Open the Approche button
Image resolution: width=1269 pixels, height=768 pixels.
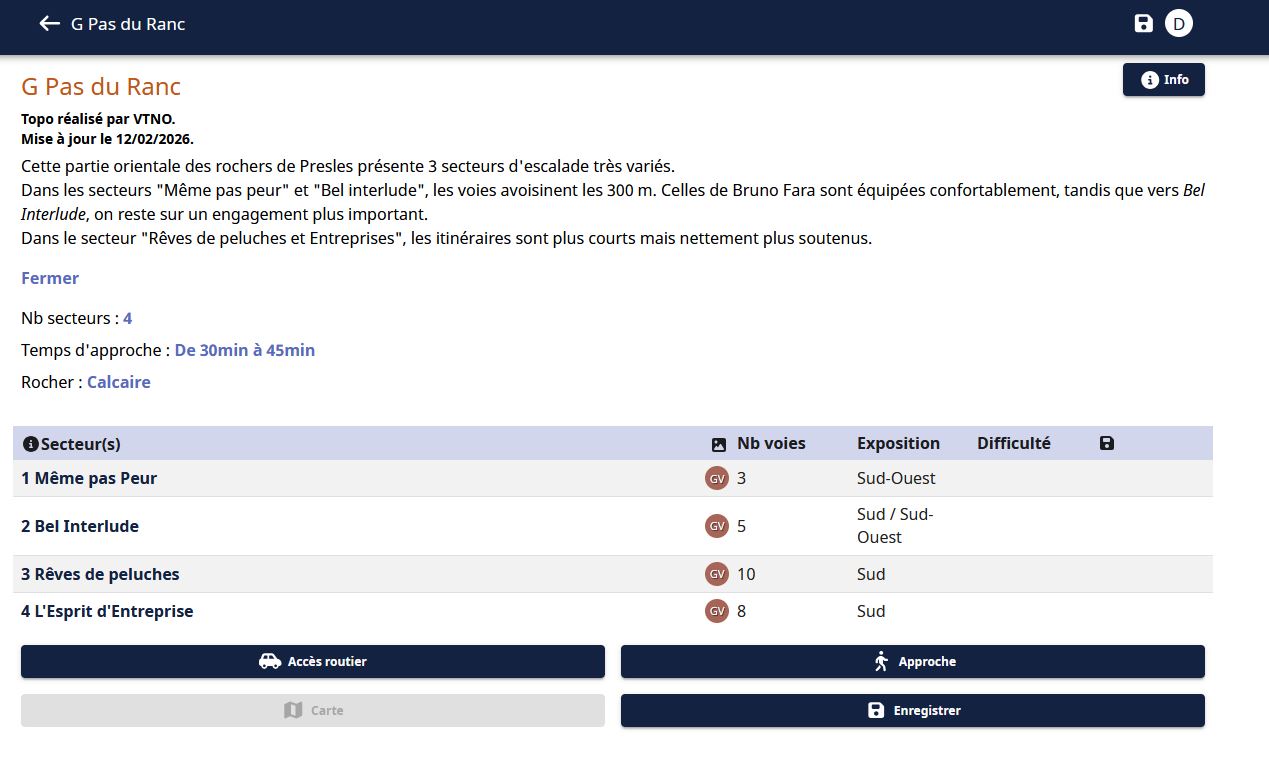point(913,661)
